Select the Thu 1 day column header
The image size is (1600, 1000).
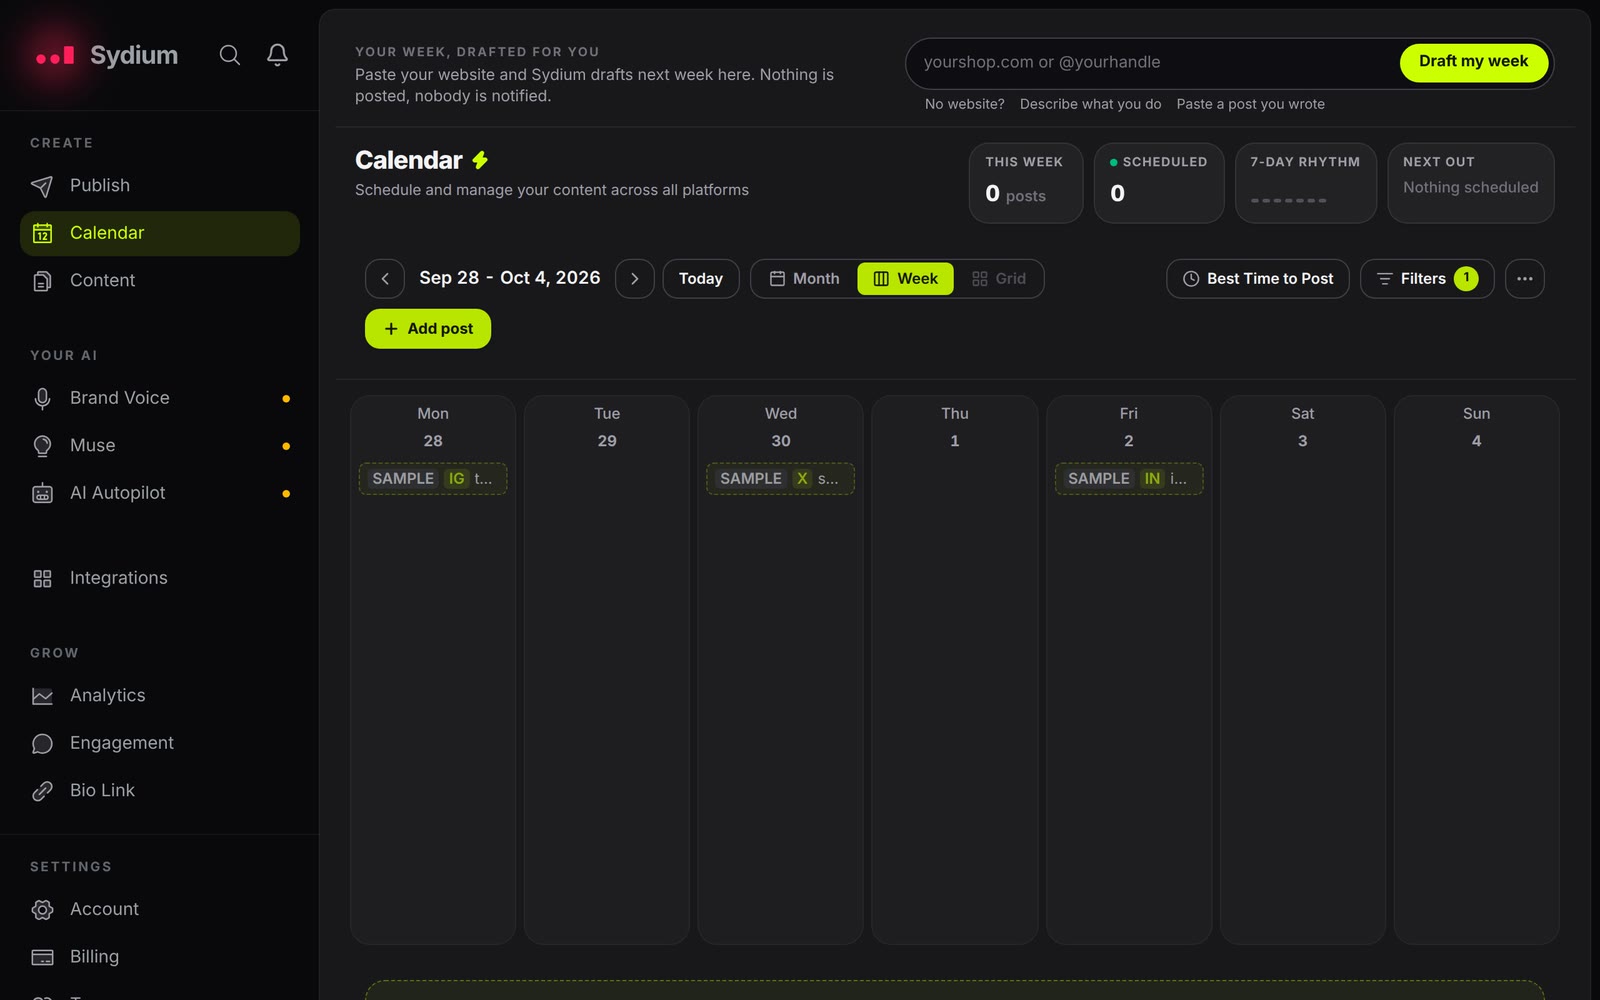tap(955, 427)
